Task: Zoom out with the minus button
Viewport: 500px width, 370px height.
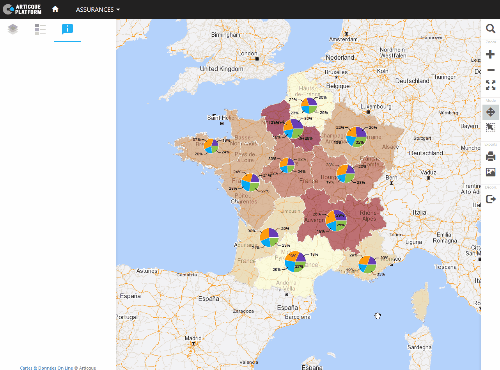Action: (490, 70)
